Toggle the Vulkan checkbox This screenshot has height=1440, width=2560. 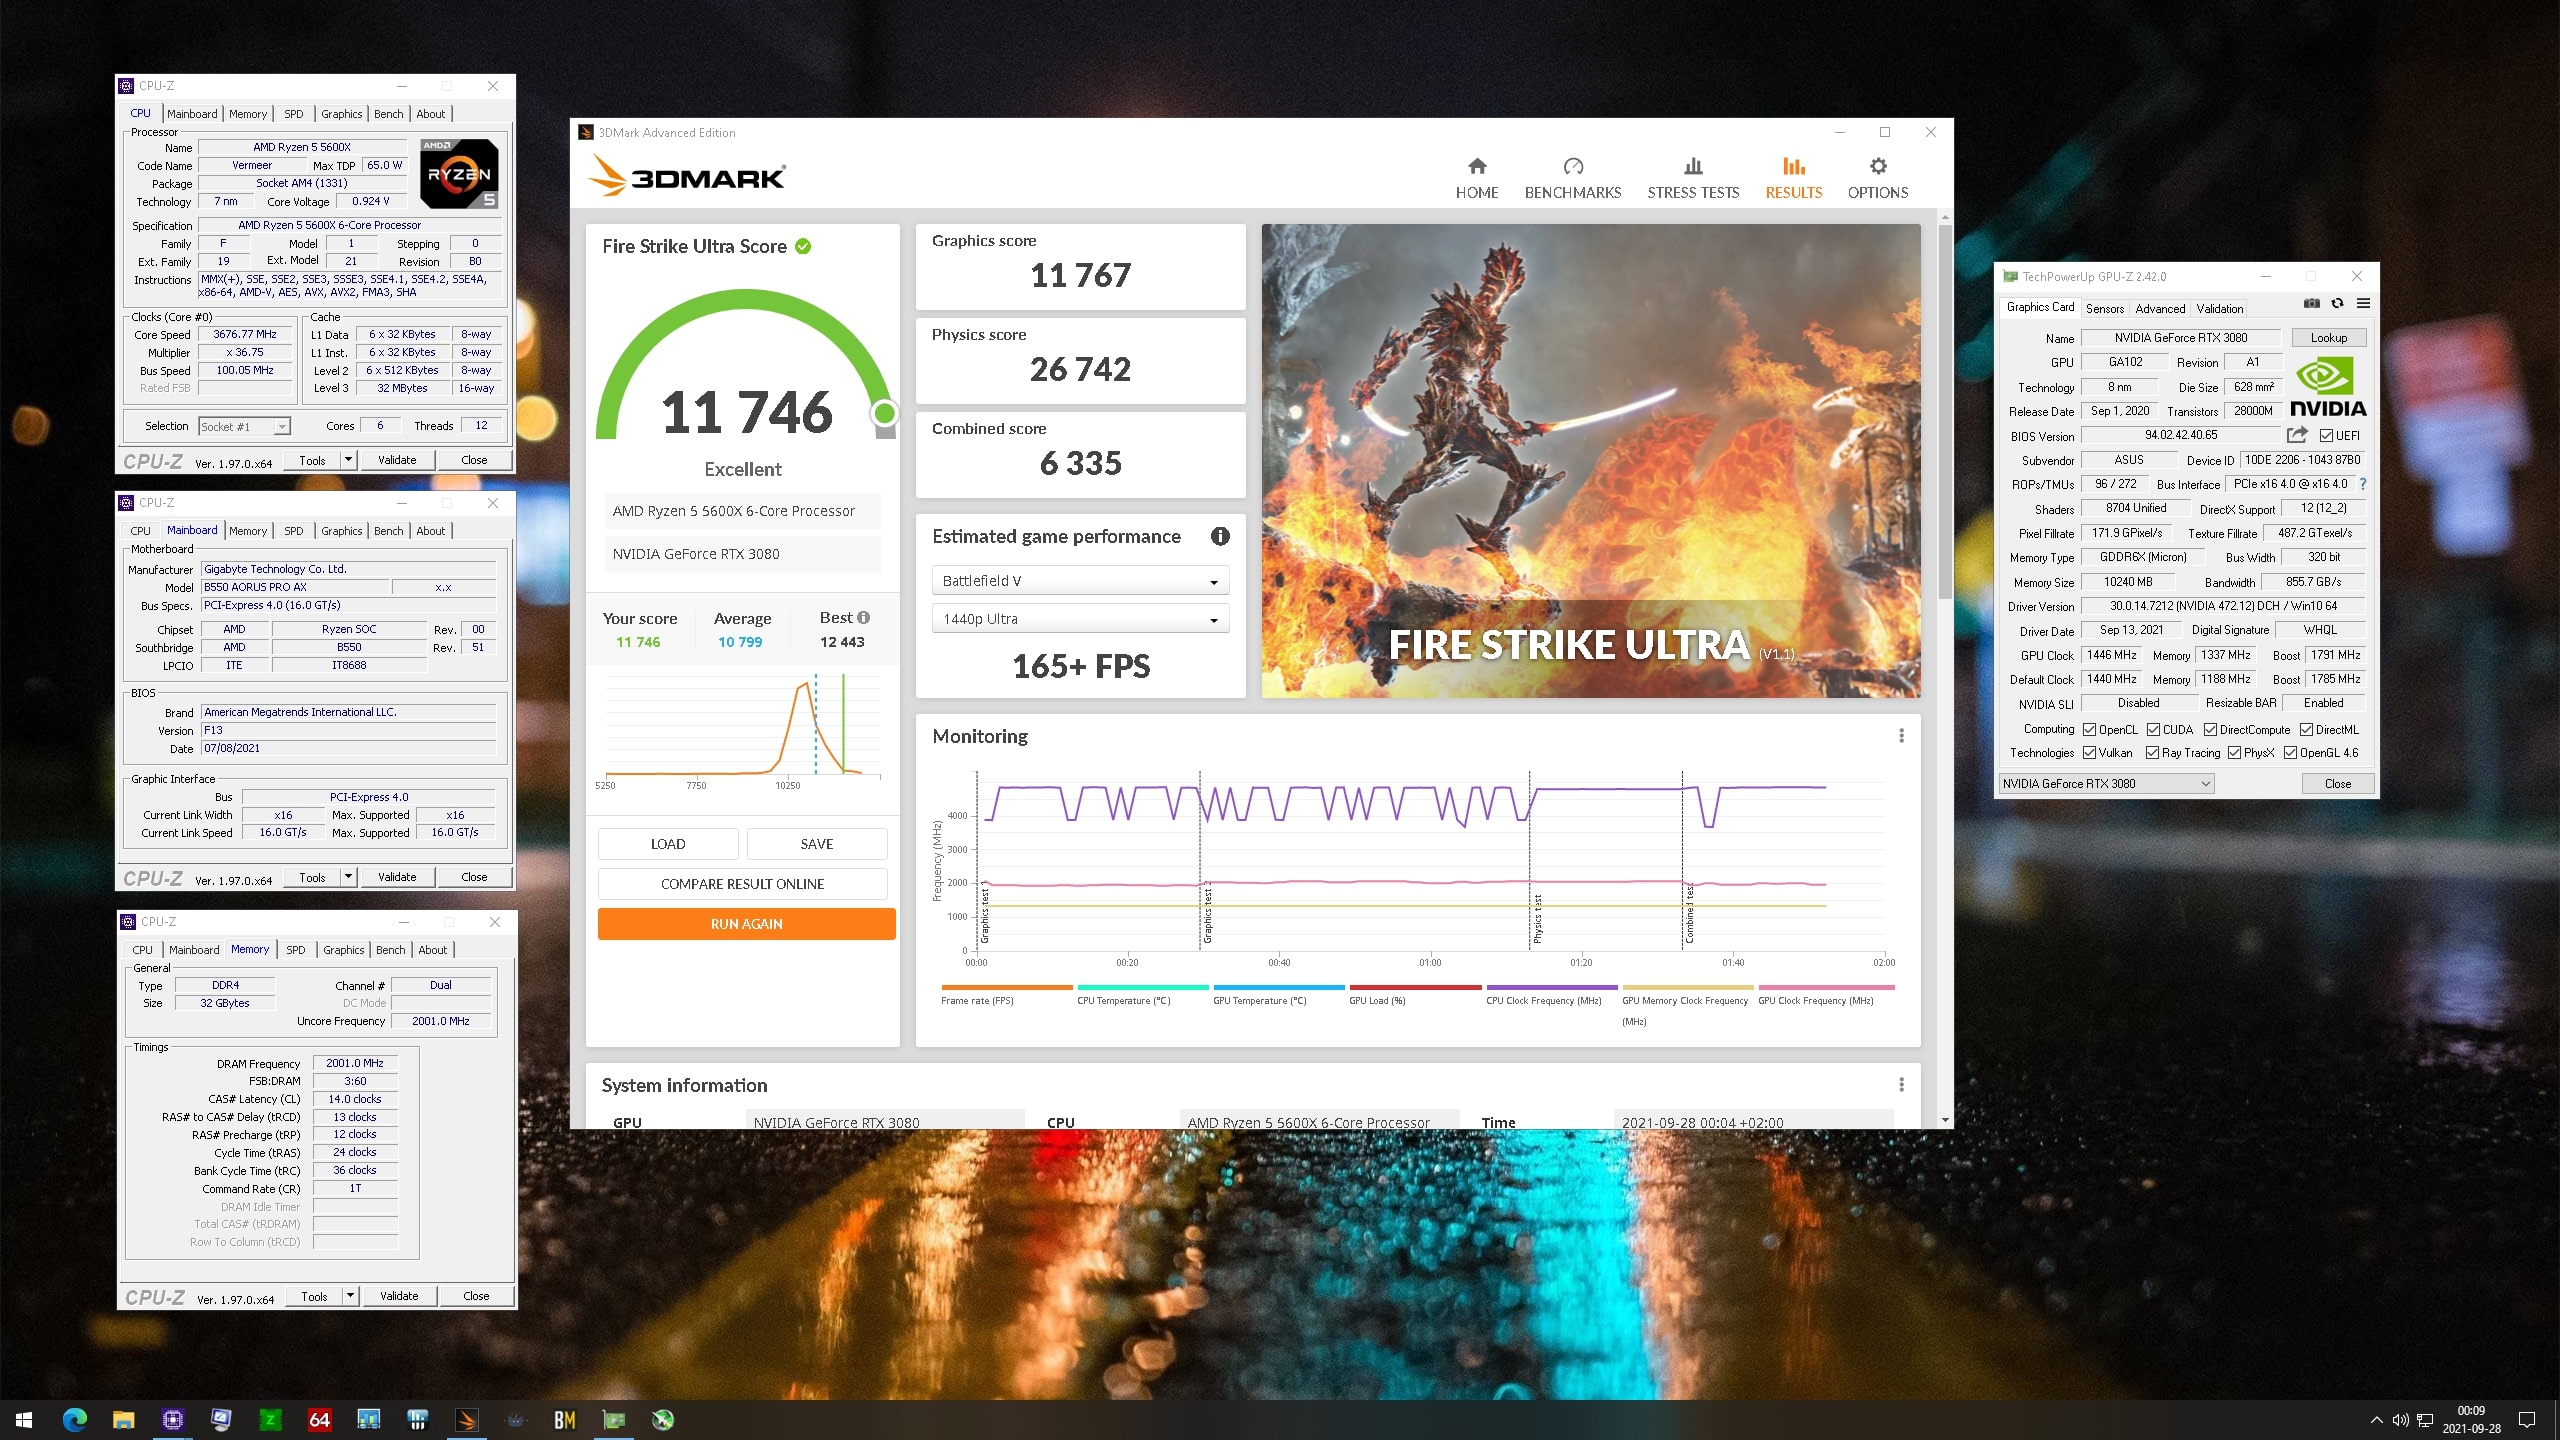click(x=2089, y=753)
